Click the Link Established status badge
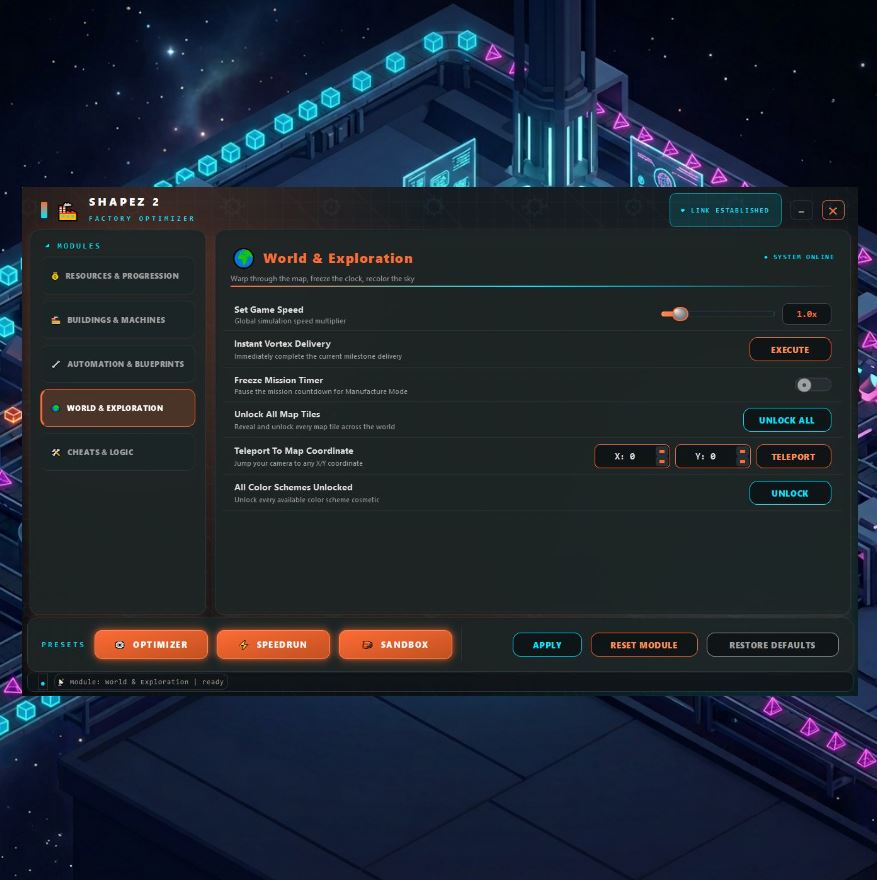The width and height of the screenshot is (877, 880). click(x=725, y=210)
